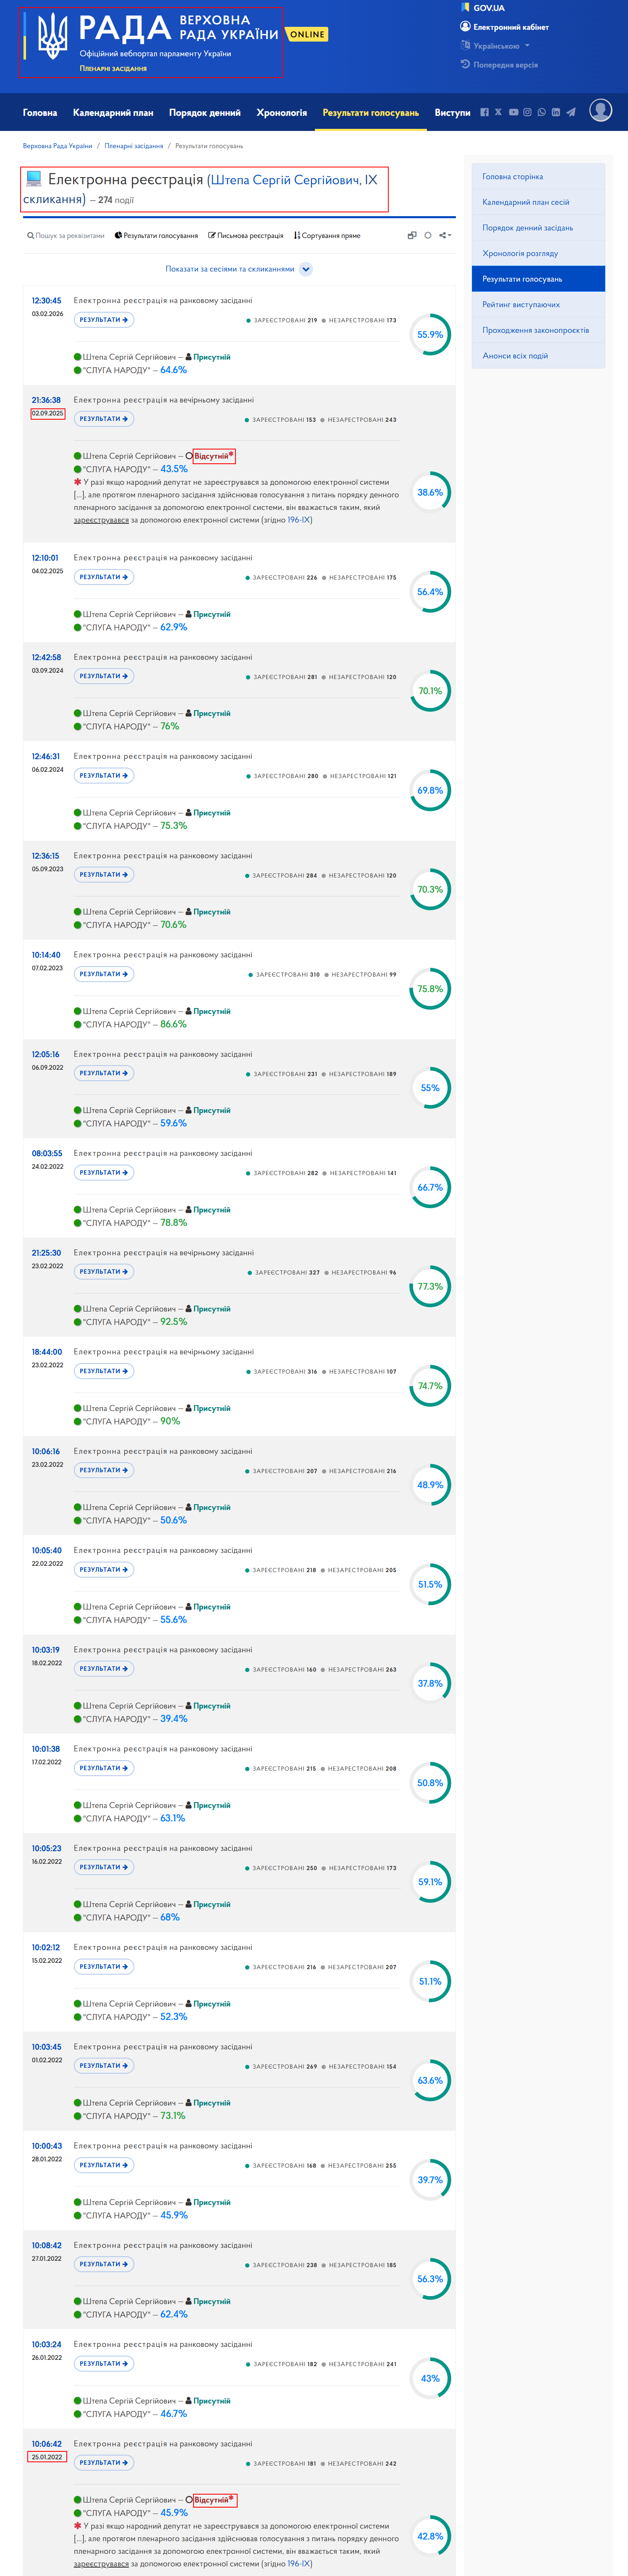Open Електронний кабінет link
This screenshot has height=2576, width=628.
tap(504, 27)
